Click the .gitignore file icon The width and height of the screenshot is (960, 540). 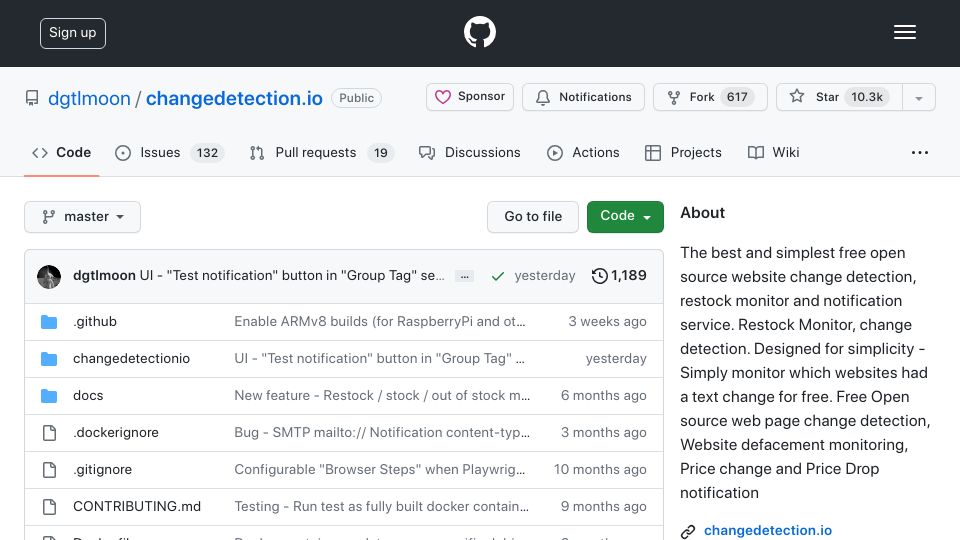pyautogui.click(x=50, y=470)
